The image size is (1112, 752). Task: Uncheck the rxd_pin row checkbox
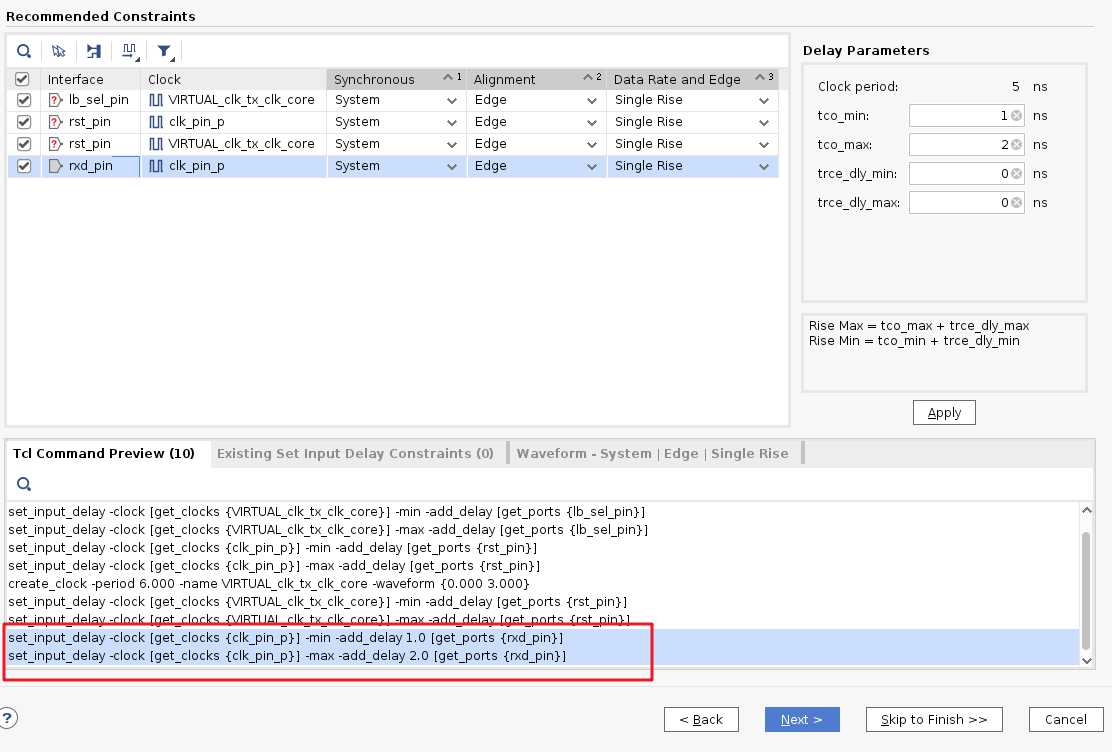[22, 165]
